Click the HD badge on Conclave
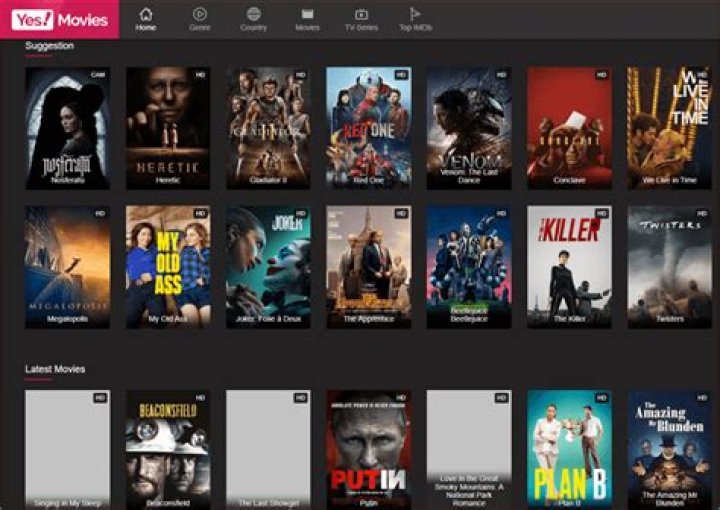The image size is (720, 510). pos(602,74)
